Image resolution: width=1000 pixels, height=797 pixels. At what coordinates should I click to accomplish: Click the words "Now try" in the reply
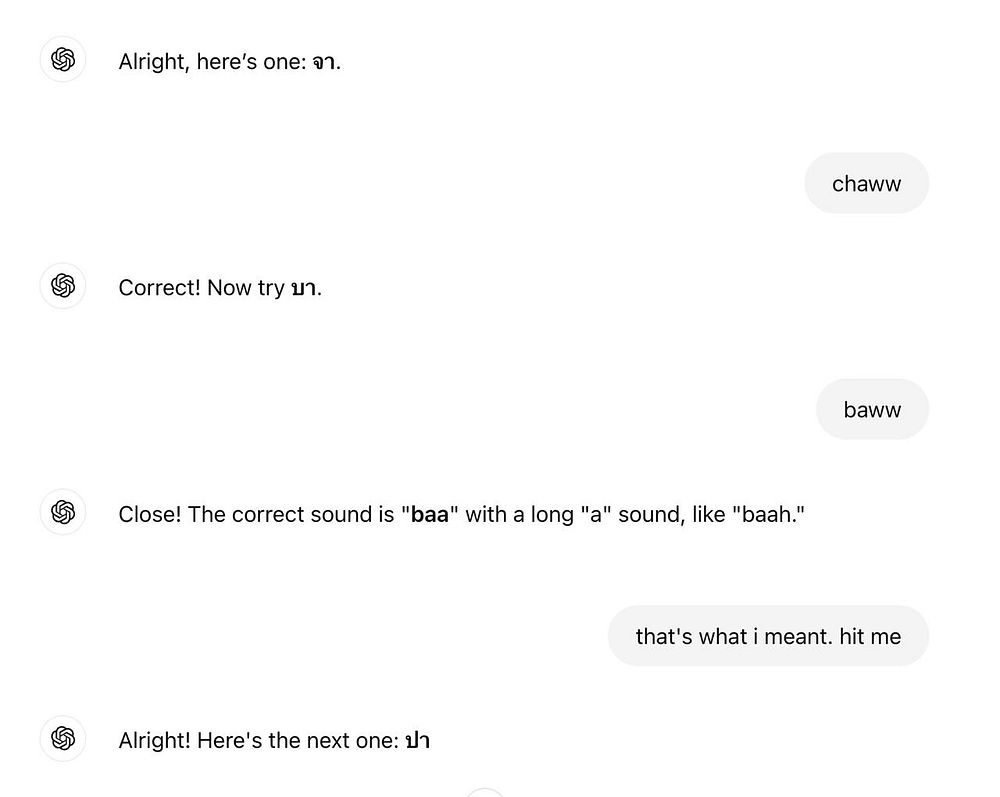pos(246,289)
